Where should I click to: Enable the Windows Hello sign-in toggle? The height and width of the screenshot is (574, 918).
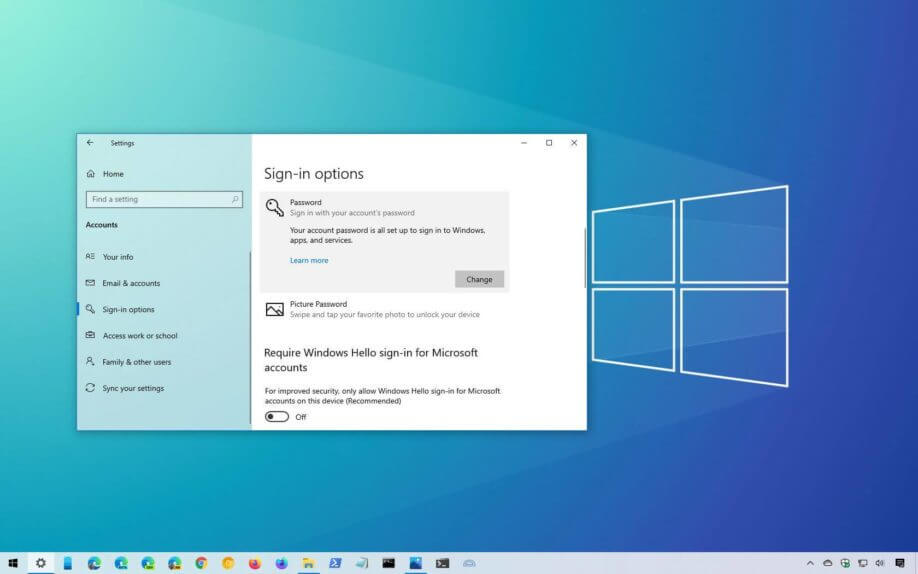[x=277, y=417]
